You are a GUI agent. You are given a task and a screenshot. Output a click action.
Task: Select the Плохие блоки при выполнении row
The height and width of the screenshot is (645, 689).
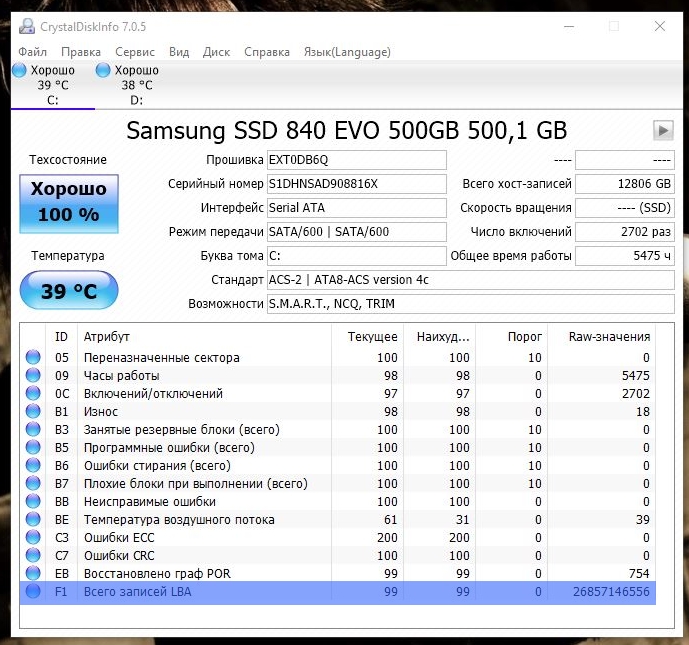[337, 483]
